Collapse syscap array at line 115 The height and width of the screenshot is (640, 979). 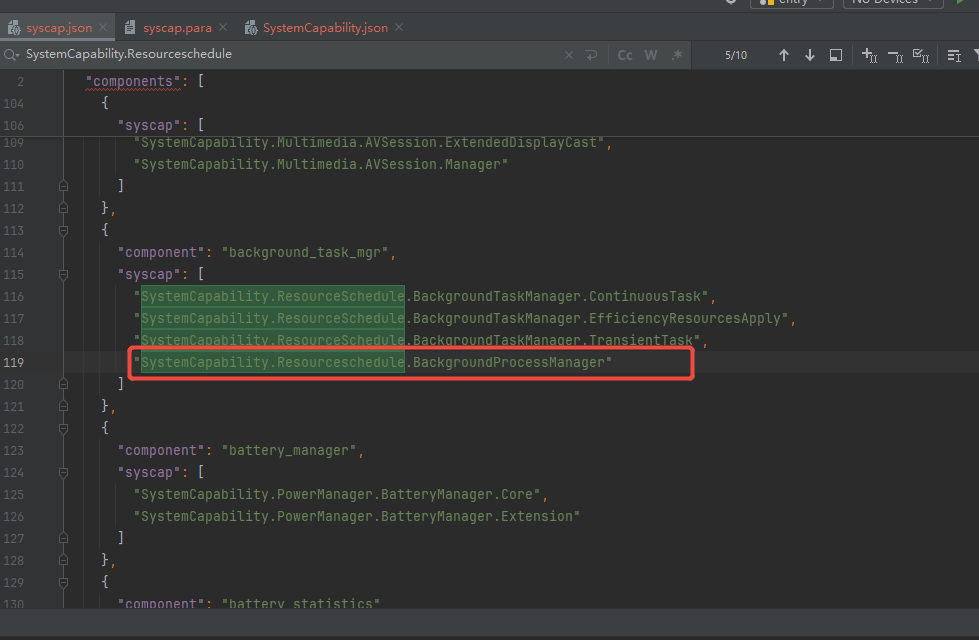[63, 274]
